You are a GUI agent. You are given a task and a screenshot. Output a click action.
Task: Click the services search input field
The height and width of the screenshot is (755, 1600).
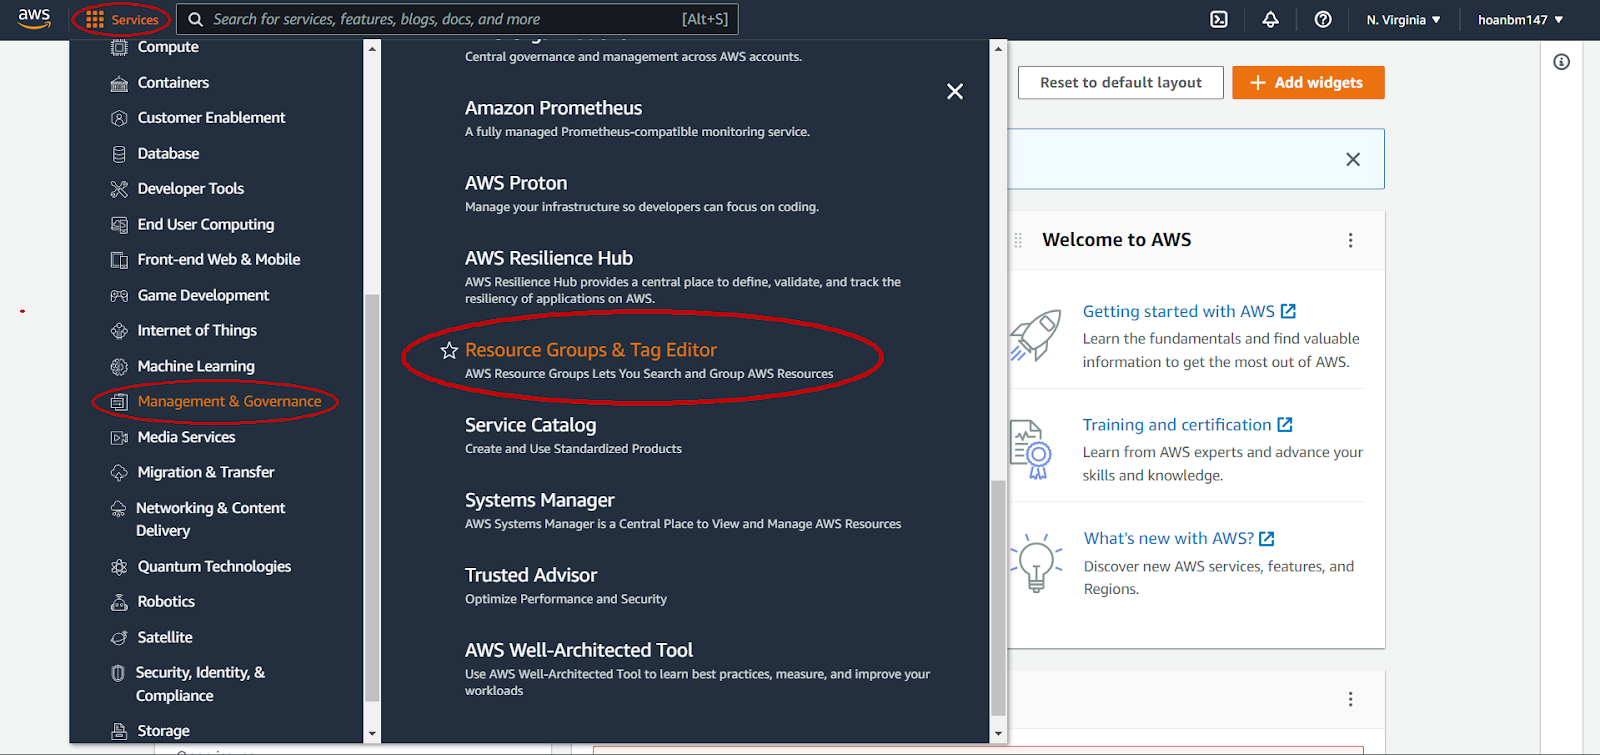(x=457, y=19)
